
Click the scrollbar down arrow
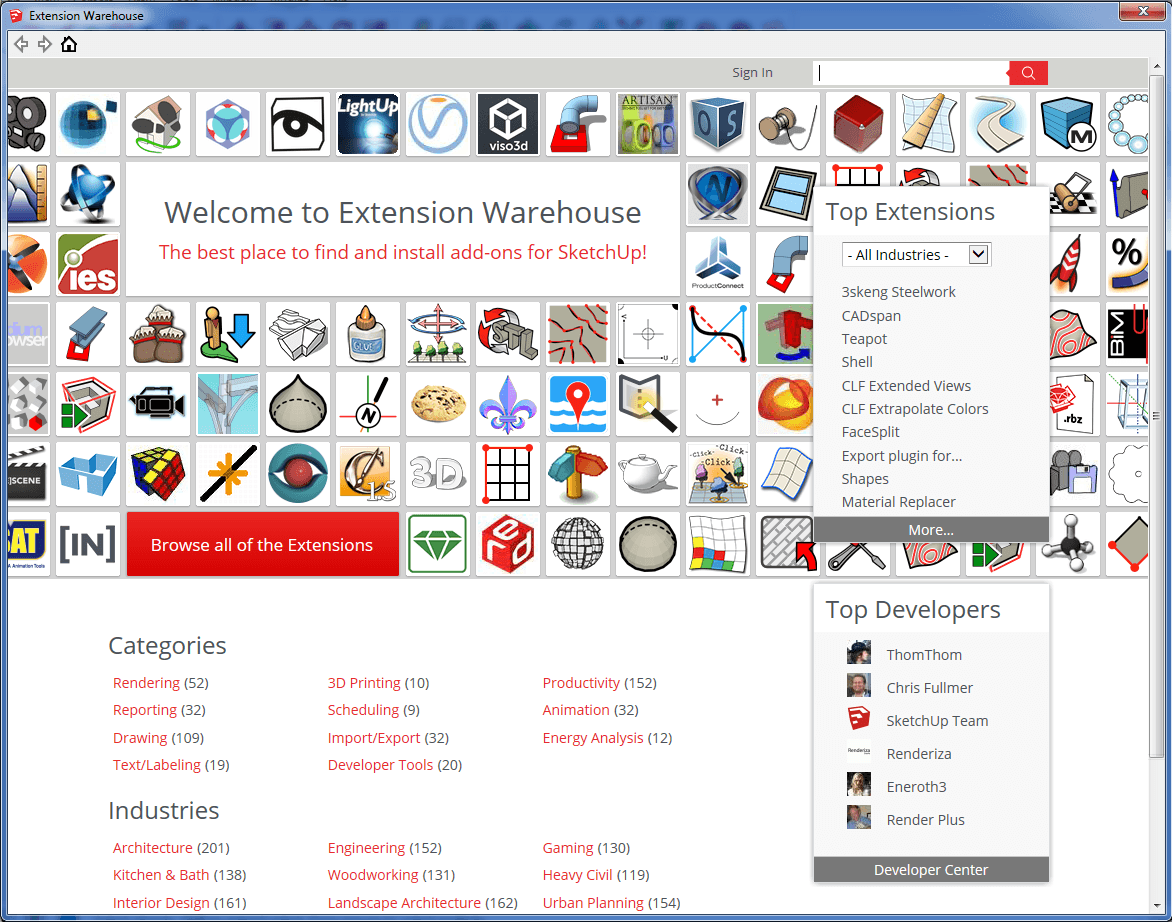[1157, 906]
